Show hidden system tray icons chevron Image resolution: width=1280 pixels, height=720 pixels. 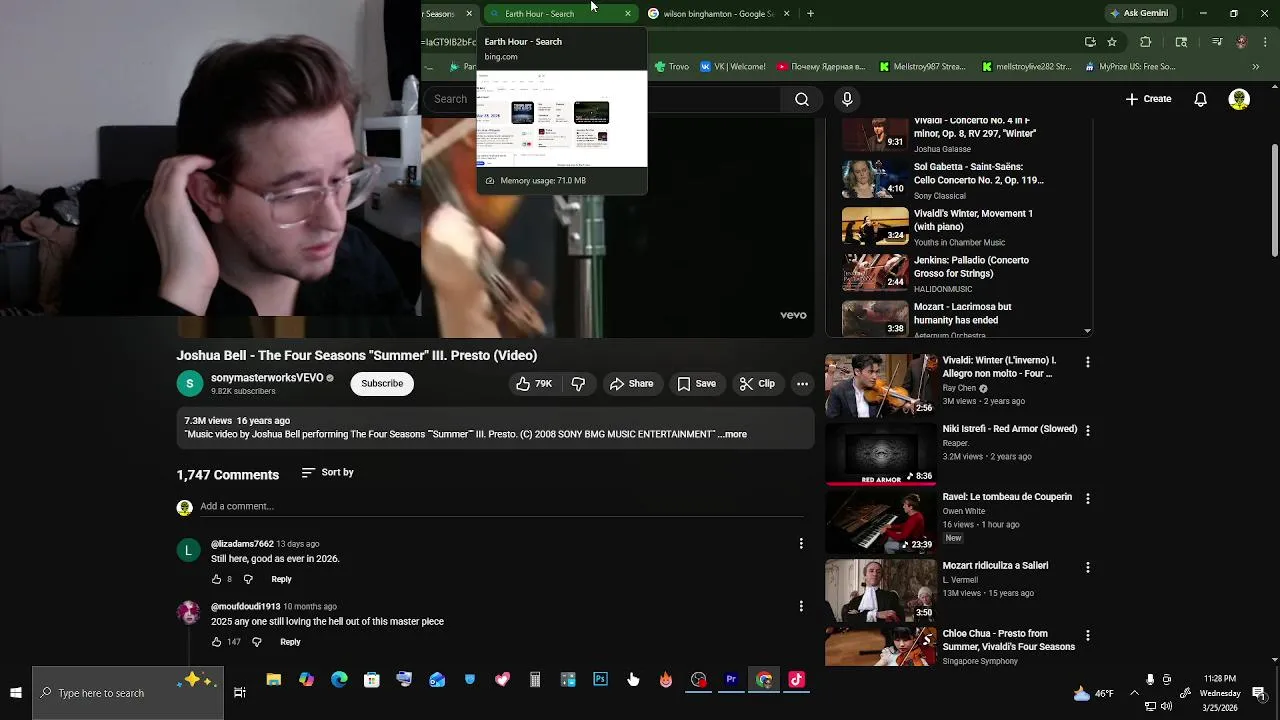tap(1134, 693)
